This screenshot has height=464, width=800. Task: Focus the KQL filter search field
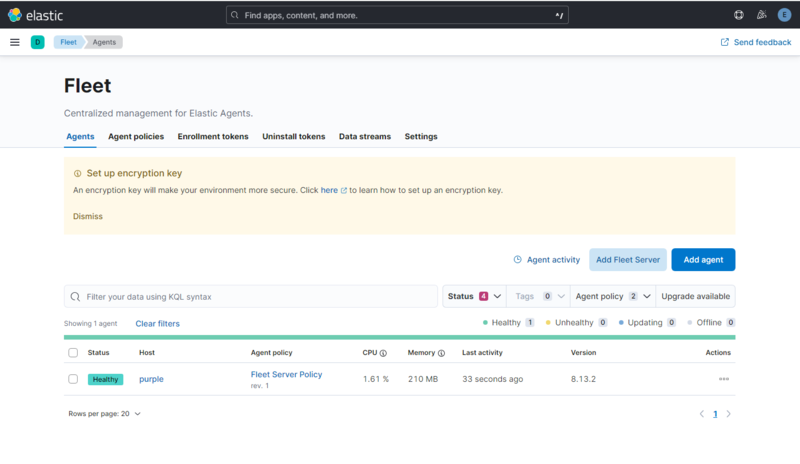[255, 296]
